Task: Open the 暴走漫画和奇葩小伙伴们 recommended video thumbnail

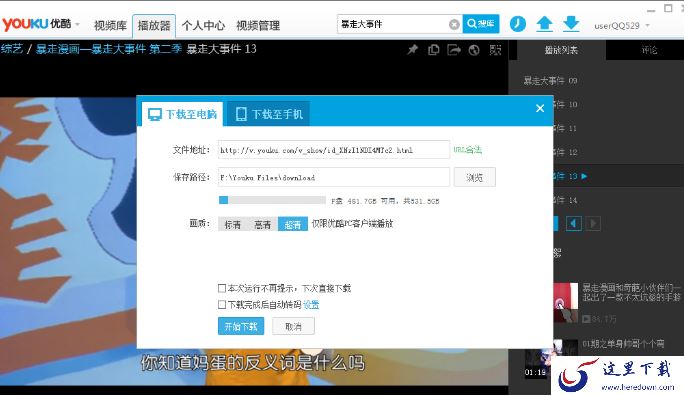Action: click(566, 302)
